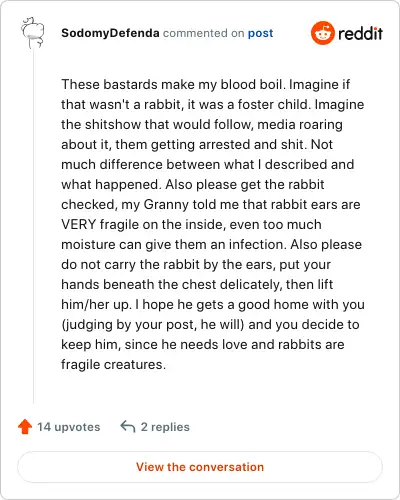Open the SodomyDefenda user profile name

(x=110, y=33)
